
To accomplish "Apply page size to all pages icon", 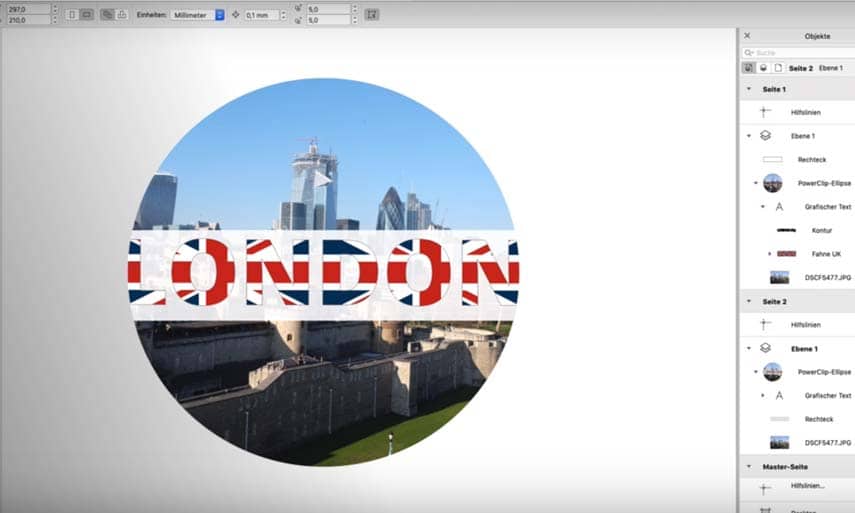I will click(107, 15).
